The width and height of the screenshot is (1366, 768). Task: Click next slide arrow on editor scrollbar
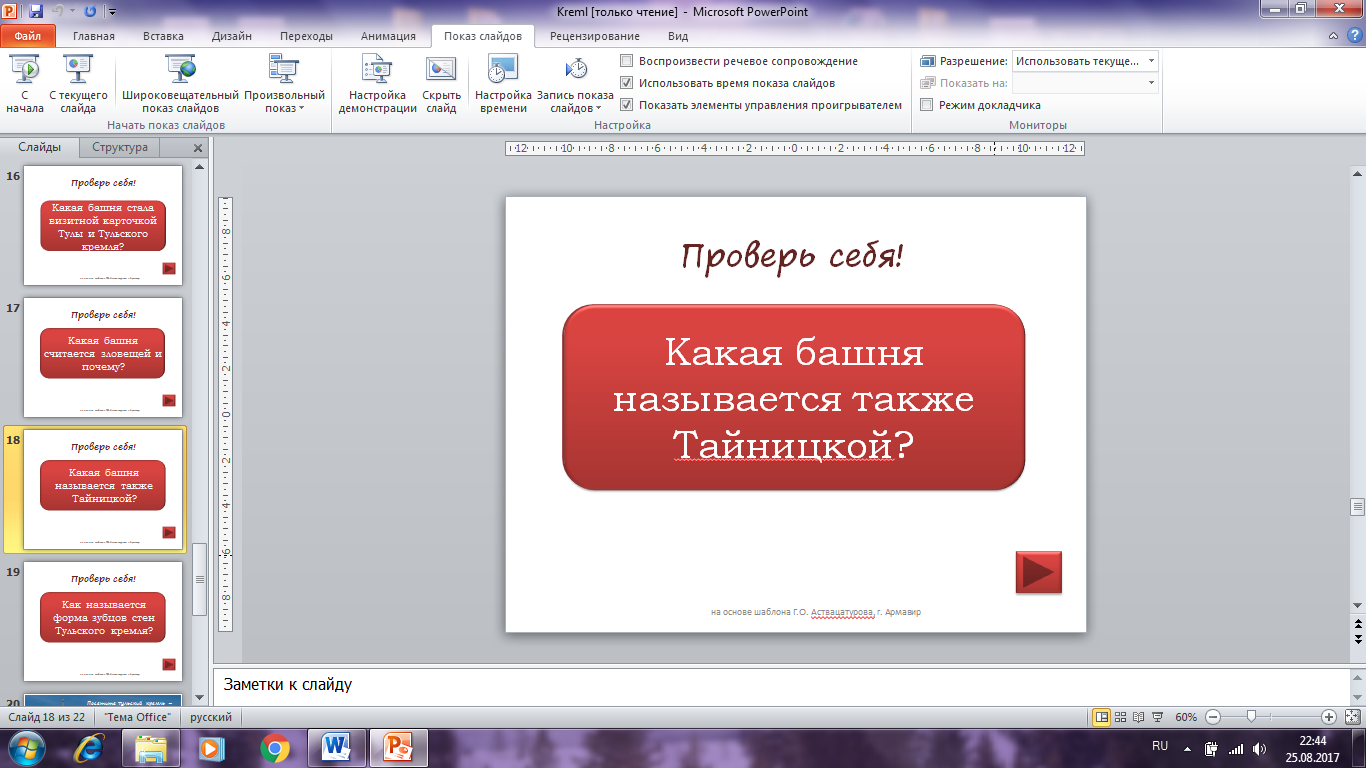tap(1357, 638)
